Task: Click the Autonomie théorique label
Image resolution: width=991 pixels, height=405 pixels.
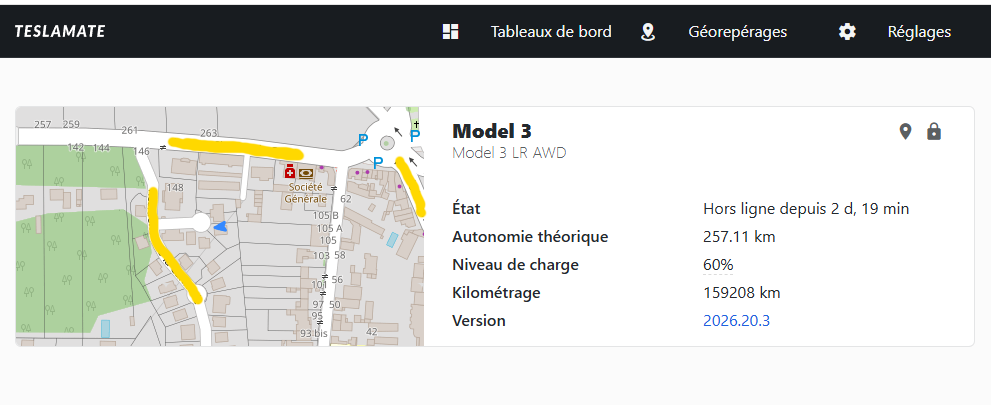Action: (x=530, y=237)
